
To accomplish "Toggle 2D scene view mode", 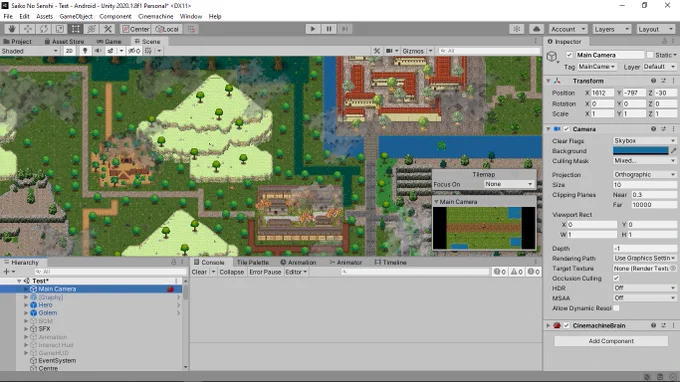I will click(69, 51).
